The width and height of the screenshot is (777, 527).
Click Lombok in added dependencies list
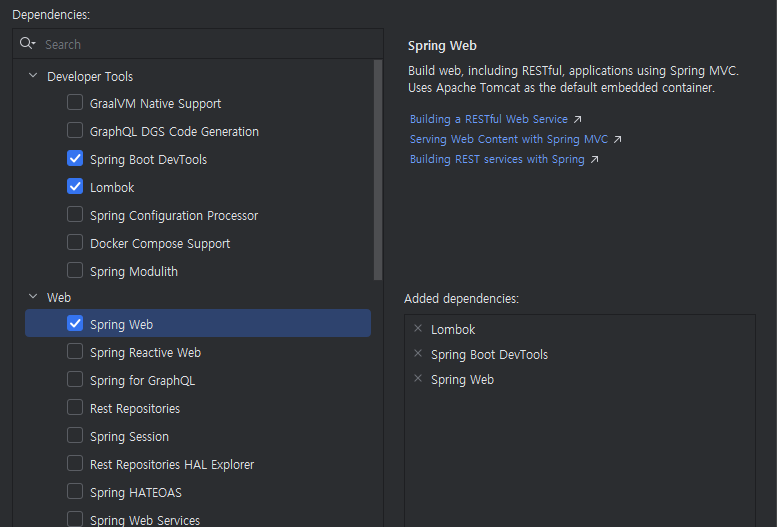pyautogui.click(x=453, y=330)
